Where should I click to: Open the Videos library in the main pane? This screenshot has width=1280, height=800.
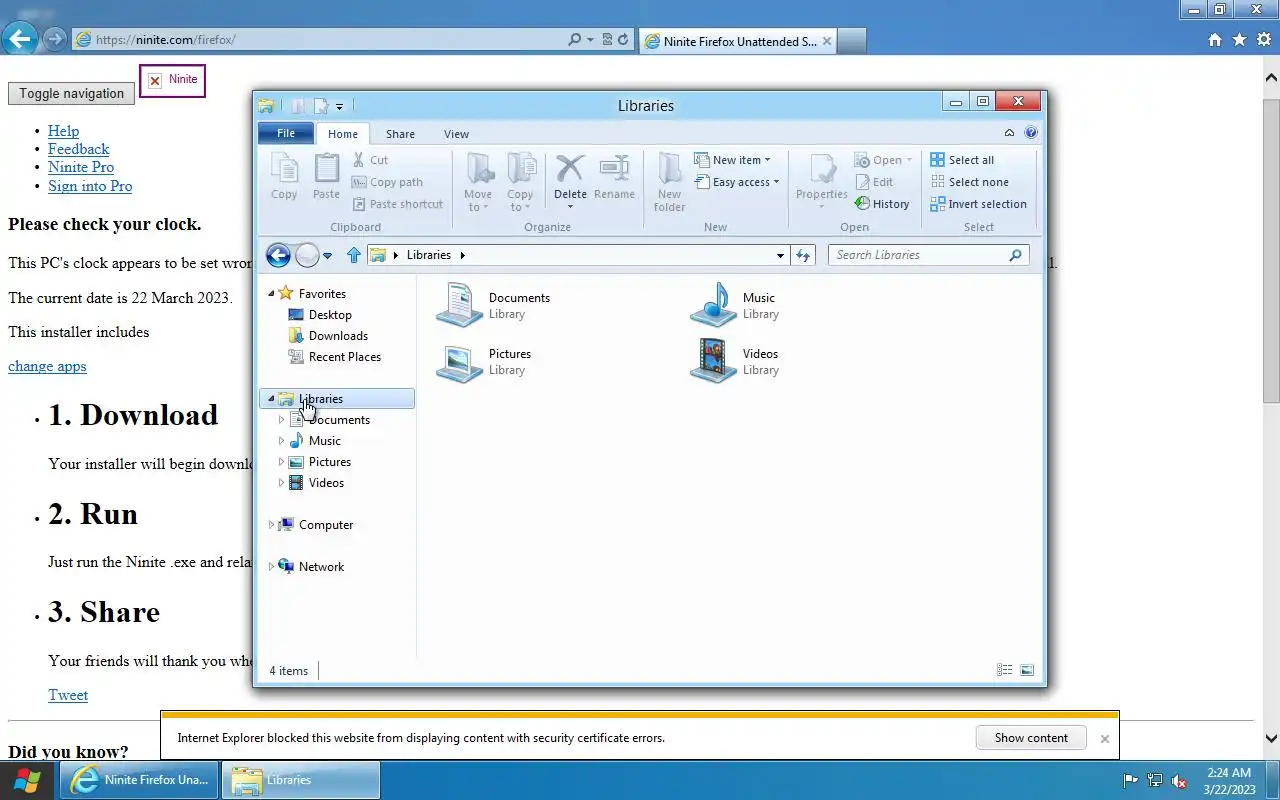pos(734,361)
